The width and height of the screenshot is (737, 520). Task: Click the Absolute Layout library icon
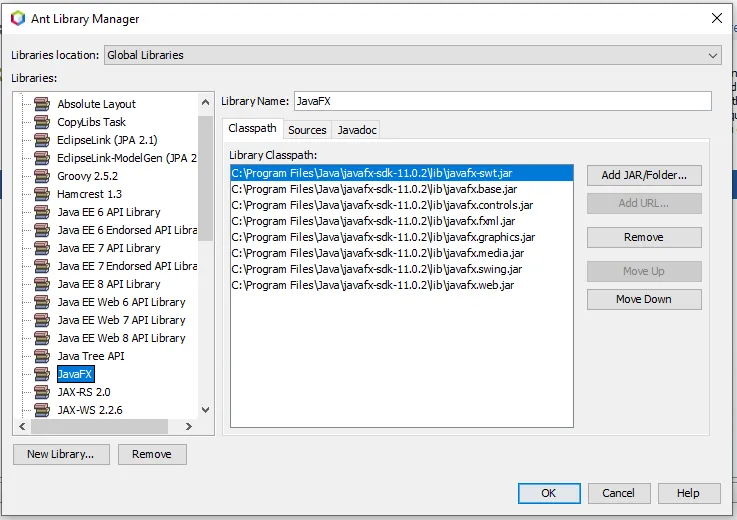pos(42,104)
